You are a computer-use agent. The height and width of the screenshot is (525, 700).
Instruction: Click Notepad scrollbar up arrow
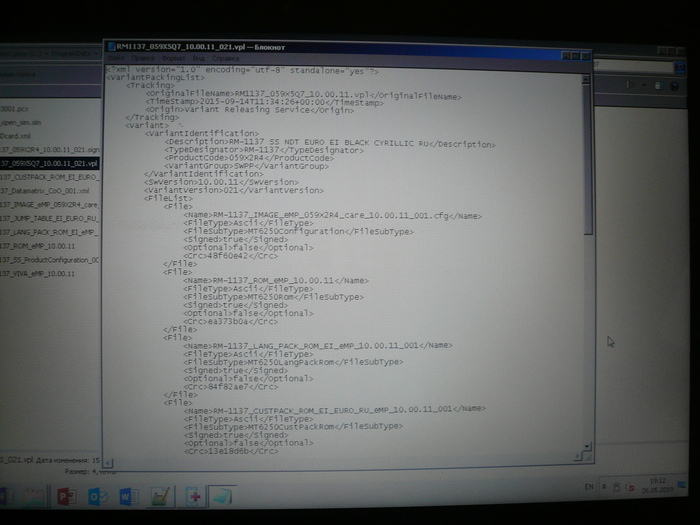(586, 79)
